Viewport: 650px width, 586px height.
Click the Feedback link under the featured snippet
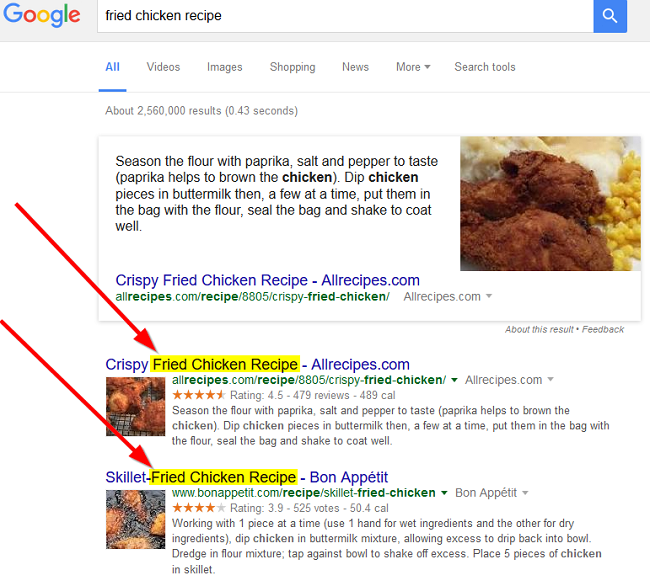[x=603, y=329]
